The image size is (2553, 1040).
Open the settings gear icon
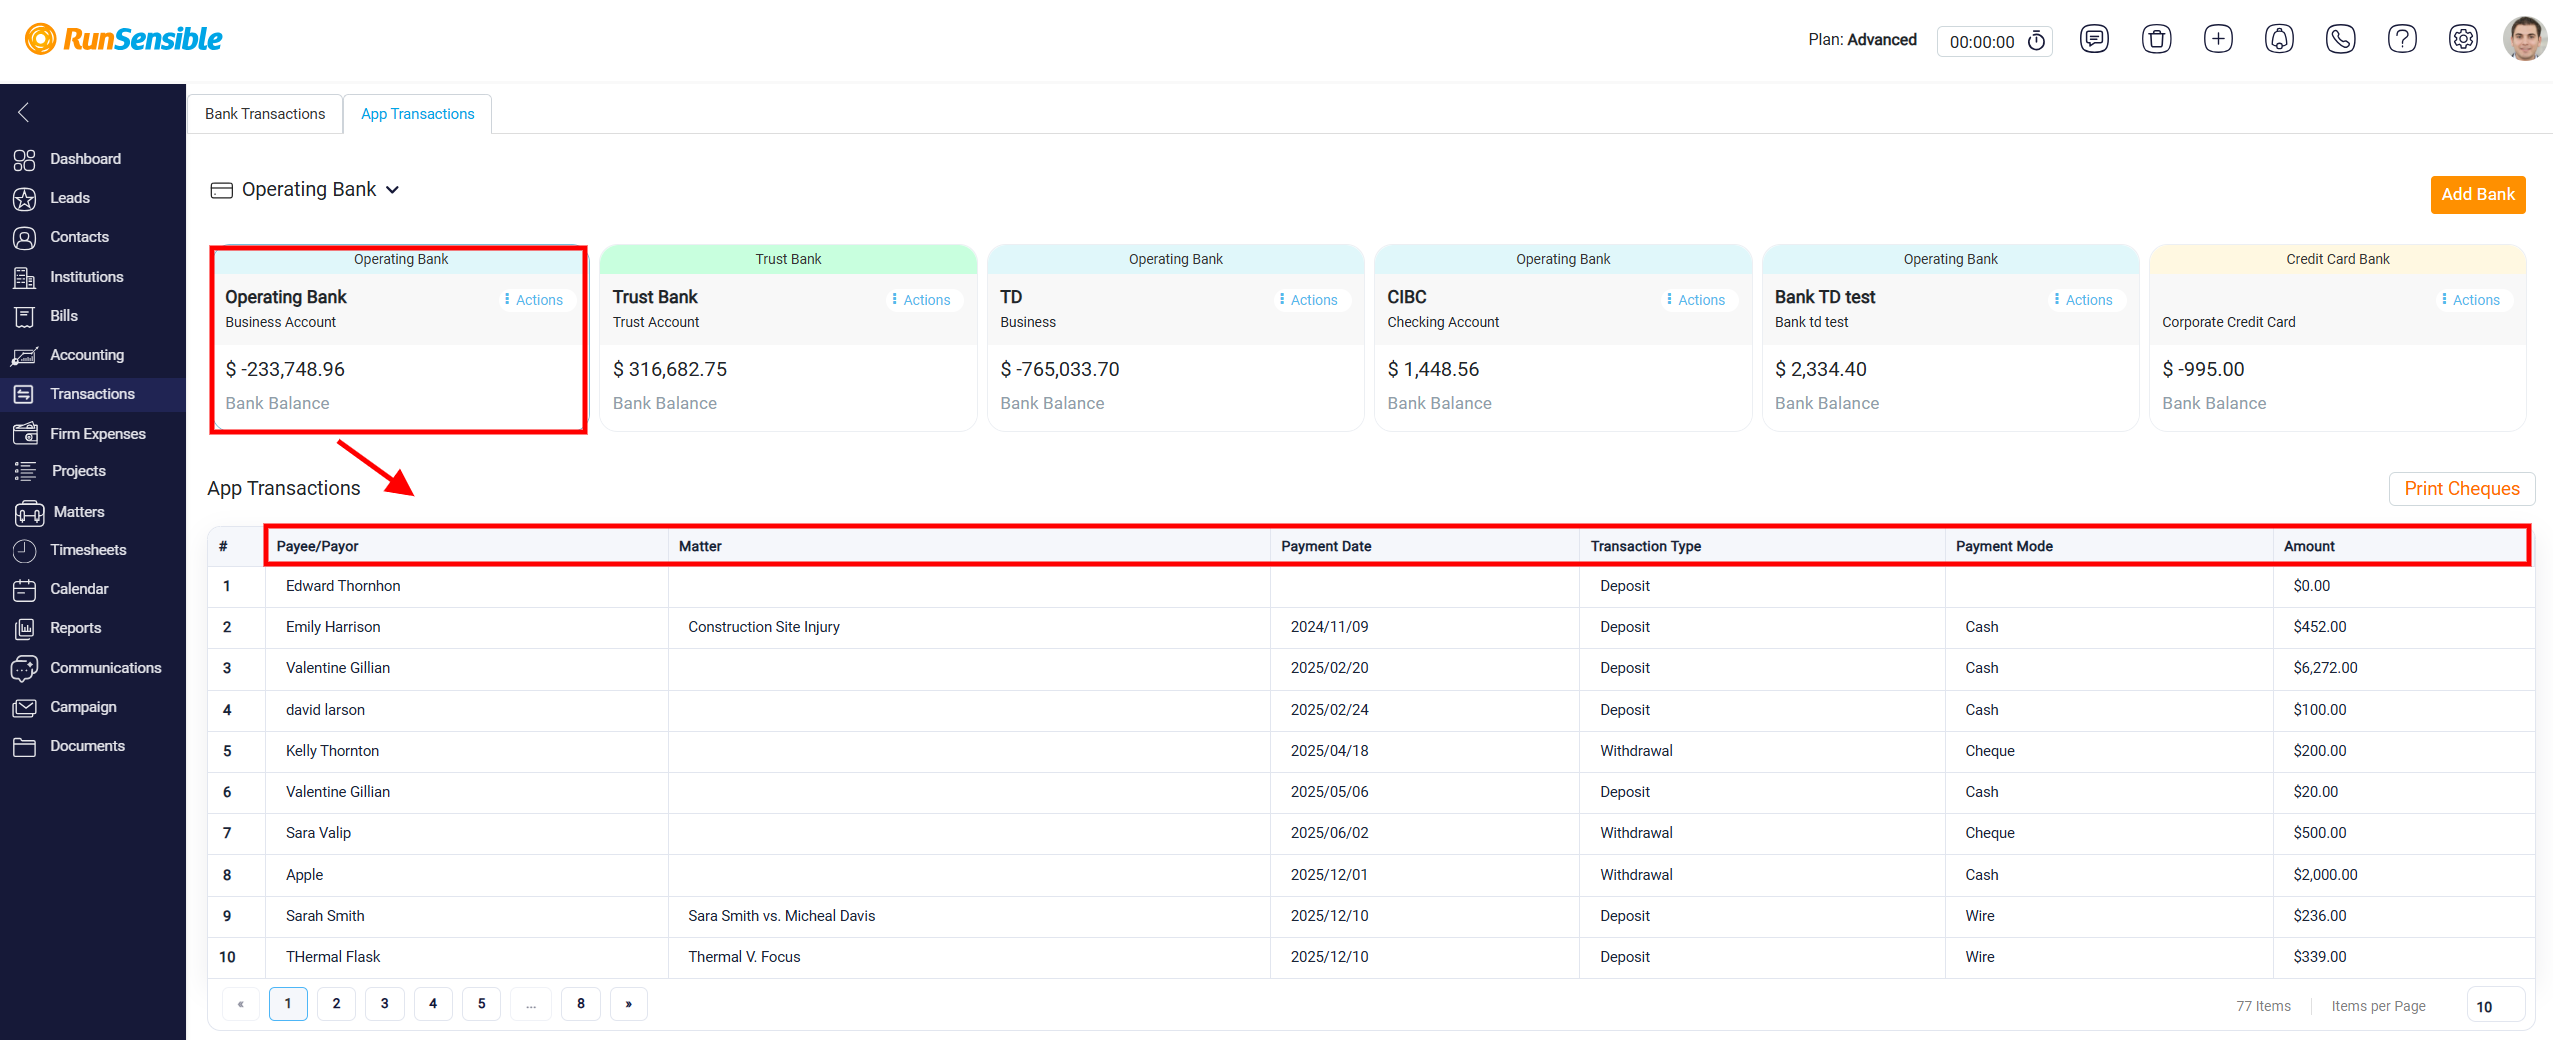(x=2463, y=39)
